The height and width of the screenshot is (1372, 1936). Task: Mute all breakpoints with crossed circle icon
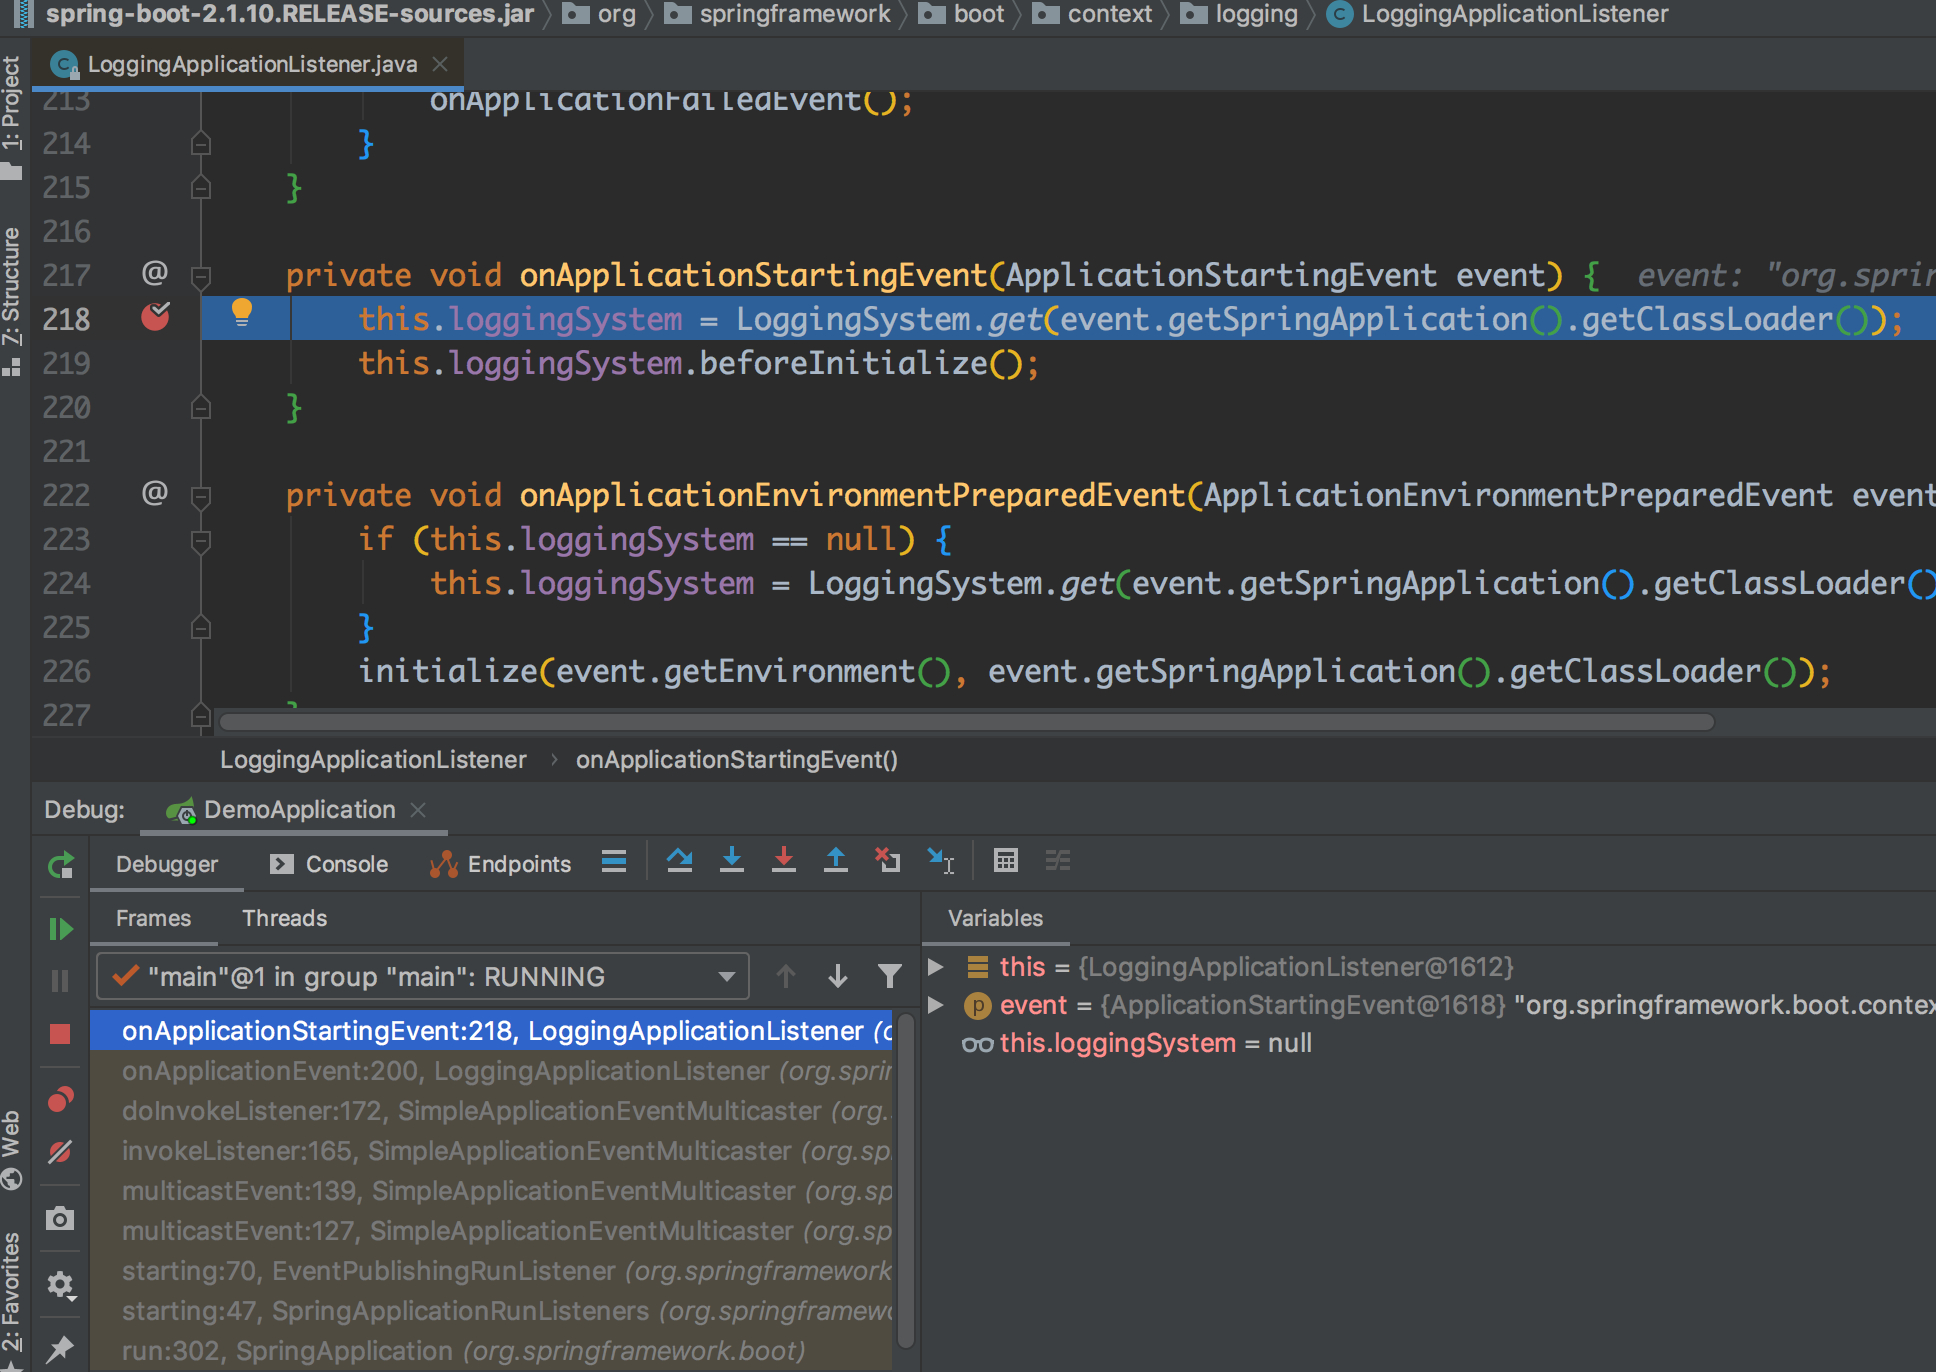(x=61, y=1152)
